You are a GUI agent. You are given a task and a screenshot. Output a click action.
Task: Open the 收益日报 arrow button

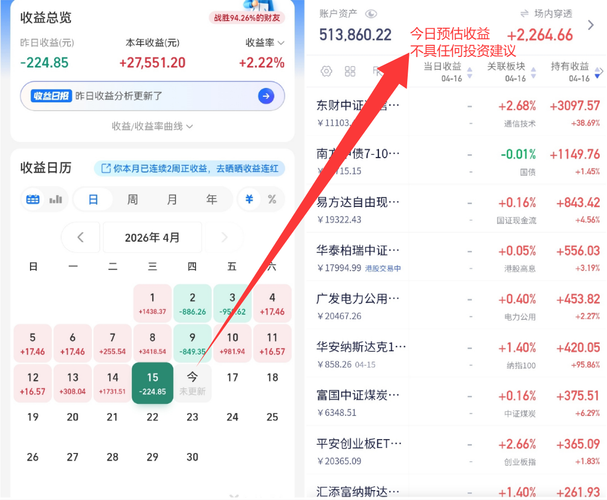click(266, 96)
